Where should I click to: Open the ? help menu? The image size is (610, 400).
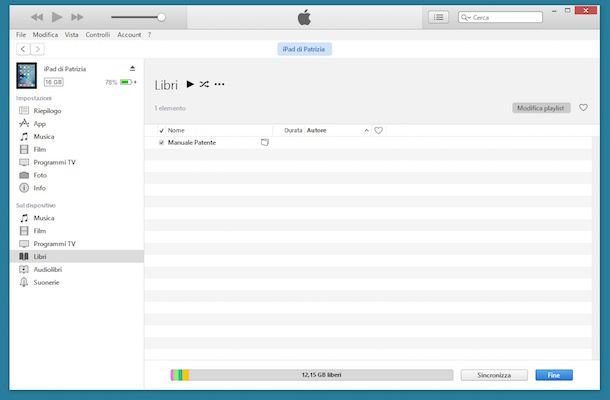(x=149, y=35)
